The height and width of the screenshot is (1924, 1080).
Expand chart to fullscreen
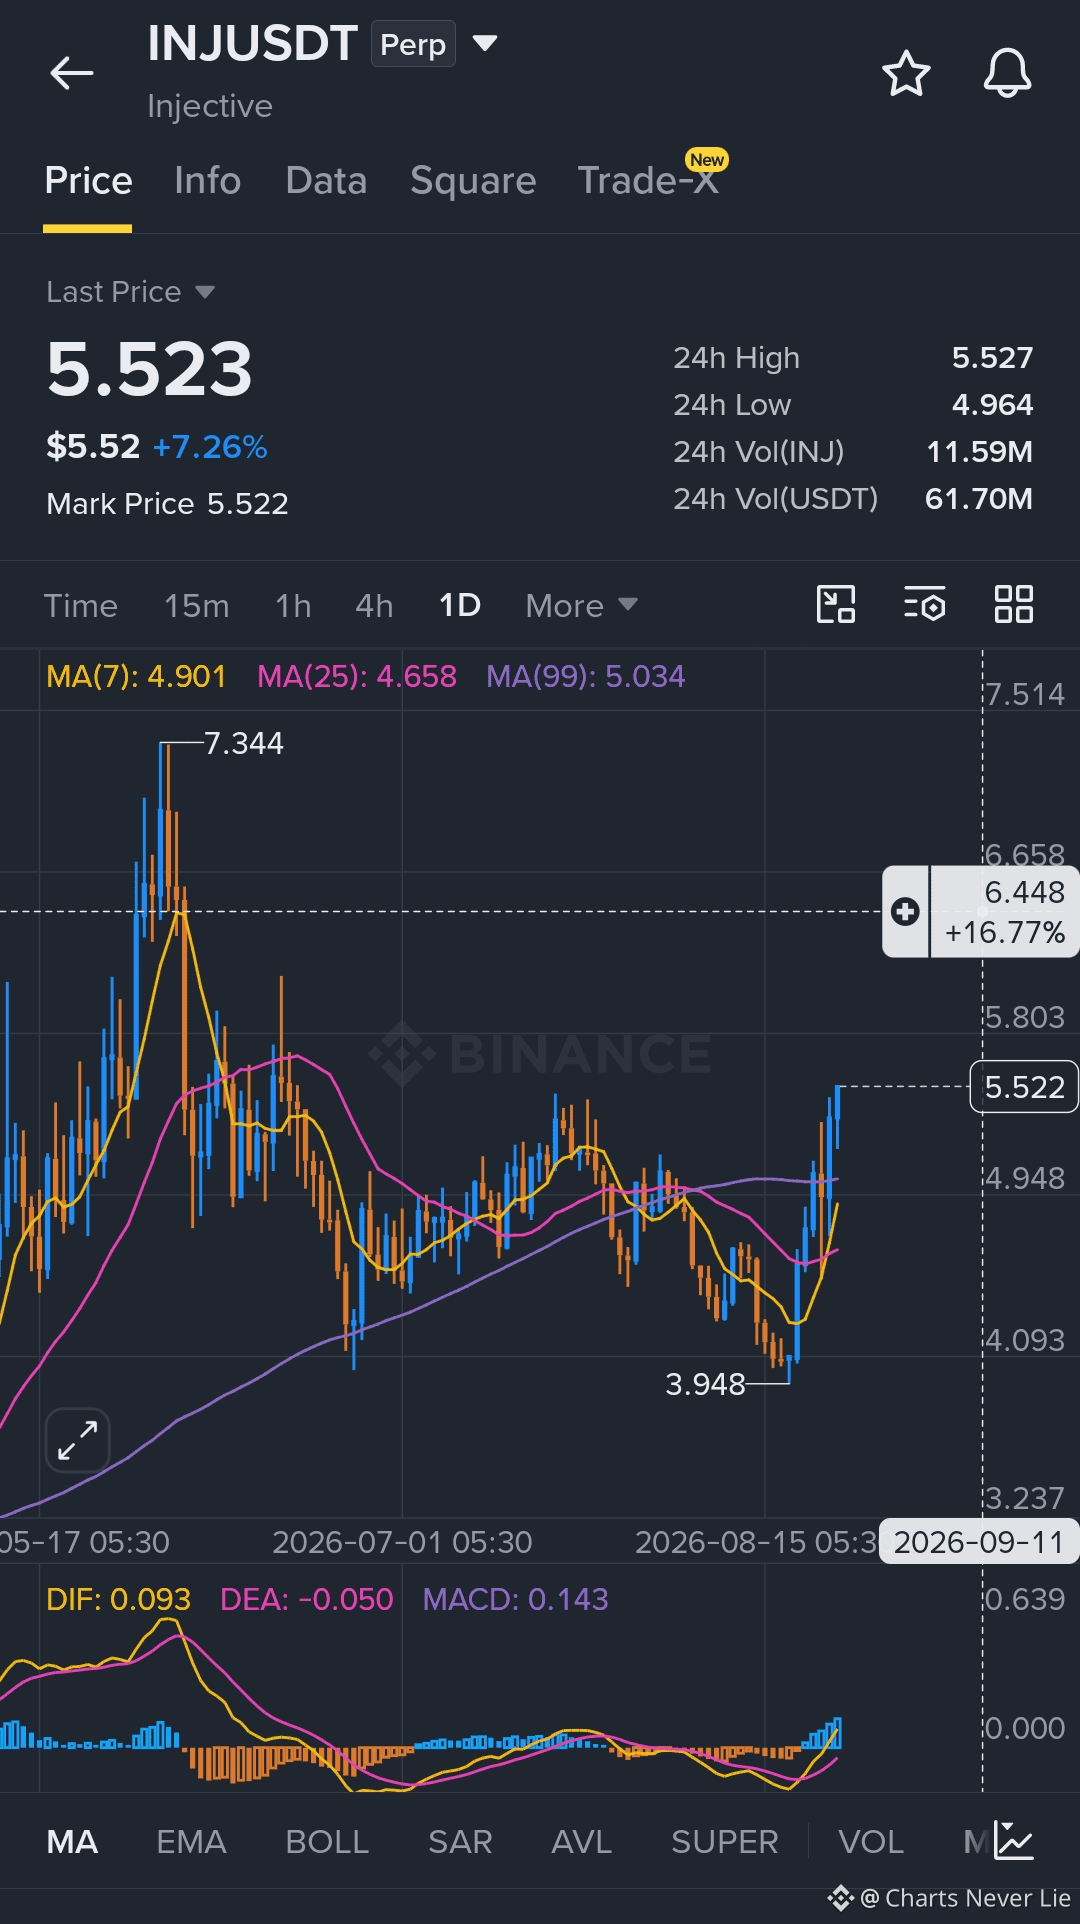coord(77,1440)
